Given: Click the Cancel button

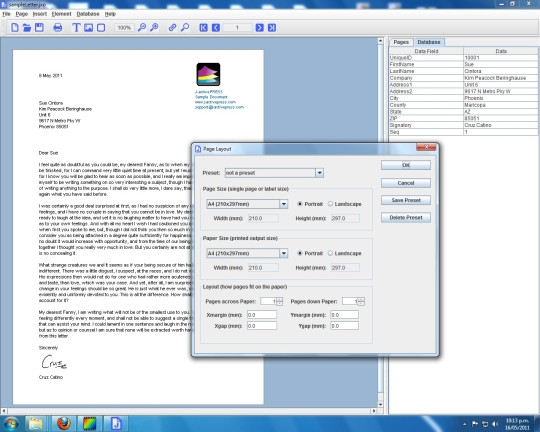Looking at the screenshot, I should 406,183.
